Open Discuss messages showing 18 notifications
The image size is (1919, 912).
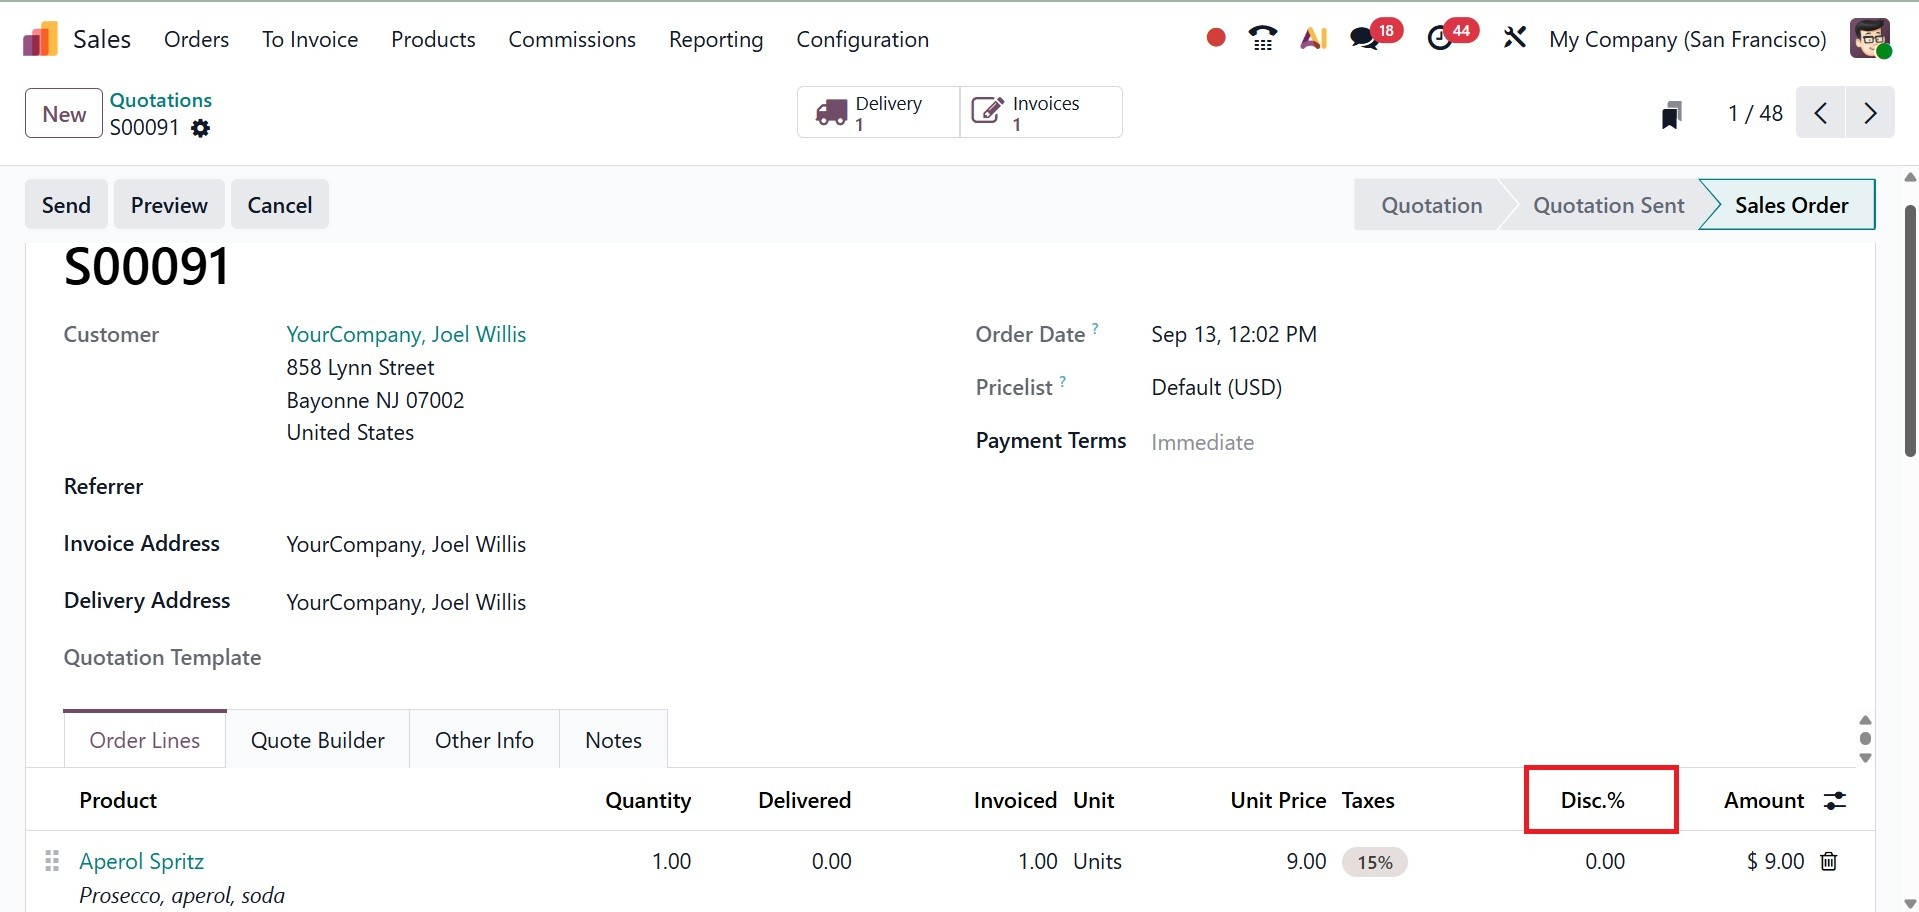tap(1362, 38)
